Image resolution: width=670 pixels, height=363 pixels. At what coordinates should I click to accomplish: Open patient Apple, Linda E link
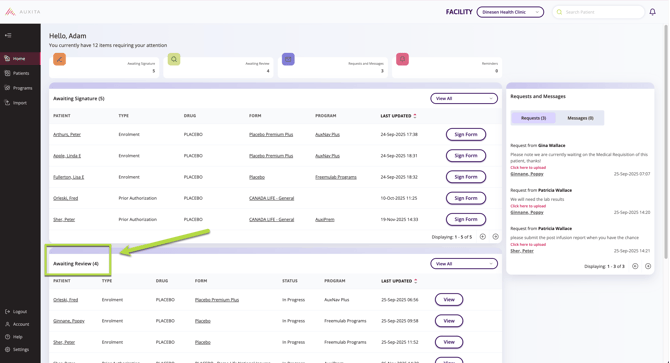[67, 156]
